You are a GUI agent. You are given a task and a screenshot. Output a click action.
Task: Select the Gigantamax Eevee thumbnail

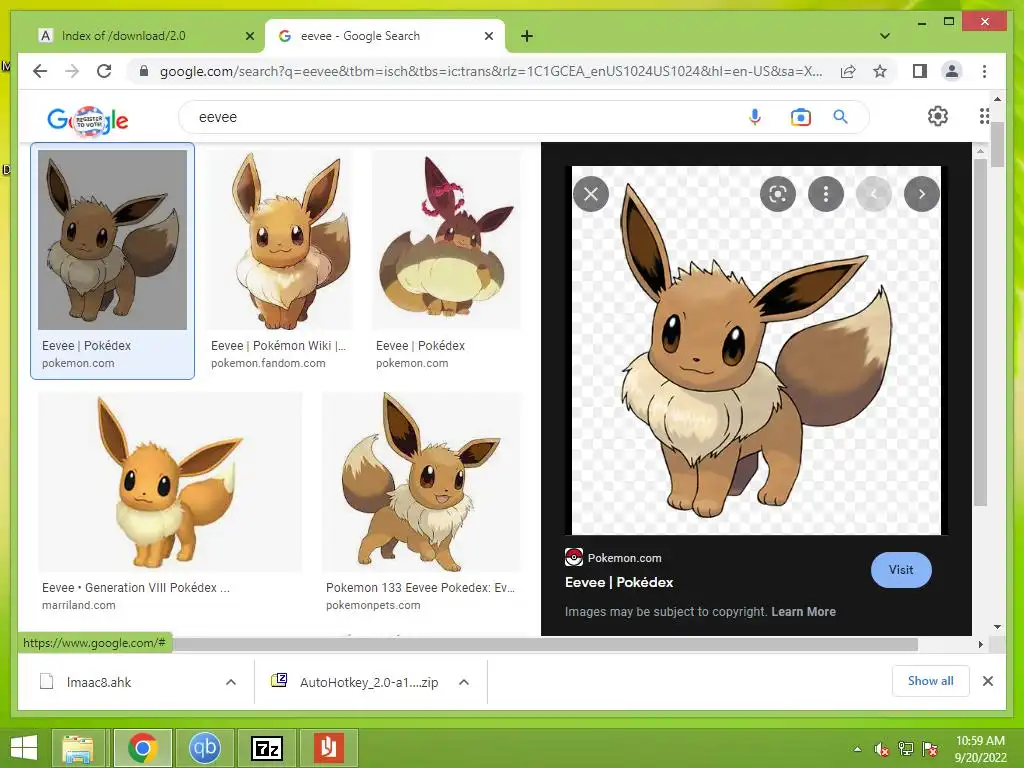pyautogui.click(x=447, y=240)
